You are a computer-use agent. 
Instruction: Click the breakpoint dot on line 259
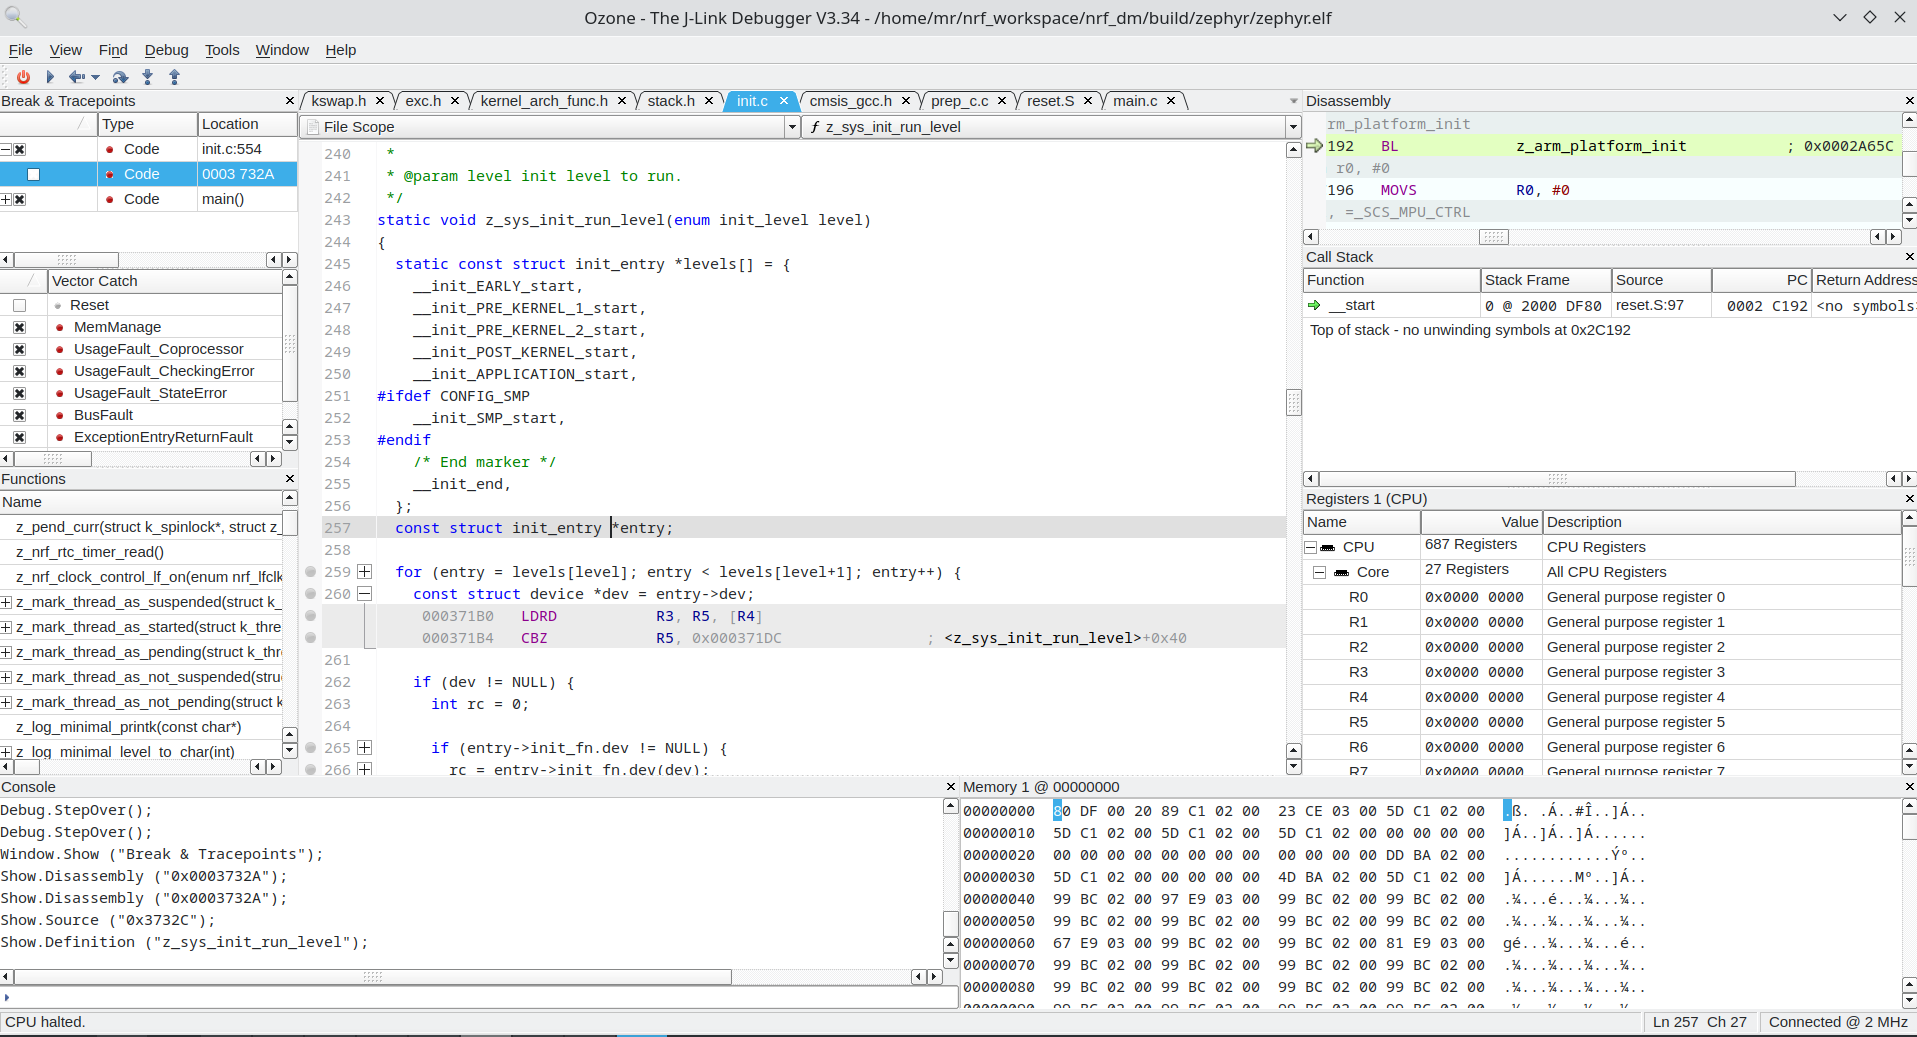[x=311, y=572]
